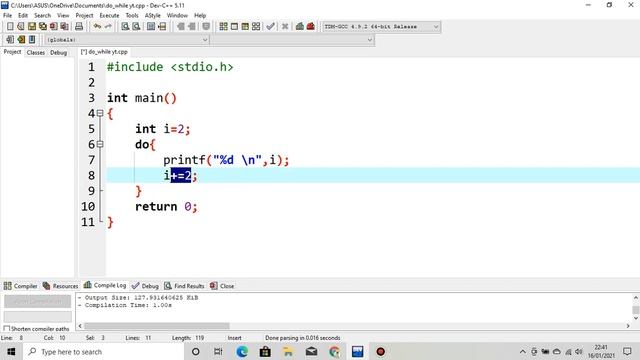
Task: Click the Save All toolbar icon
Action: click(x=43, y=27)
